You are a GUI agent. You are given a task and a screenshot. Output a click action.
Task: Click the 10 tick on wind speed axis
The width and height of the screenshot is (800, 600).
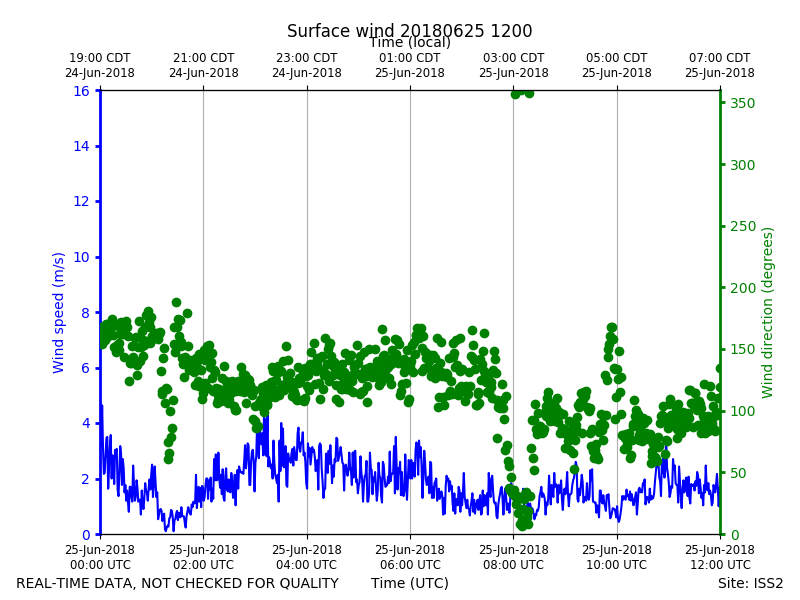coord(82,257)
